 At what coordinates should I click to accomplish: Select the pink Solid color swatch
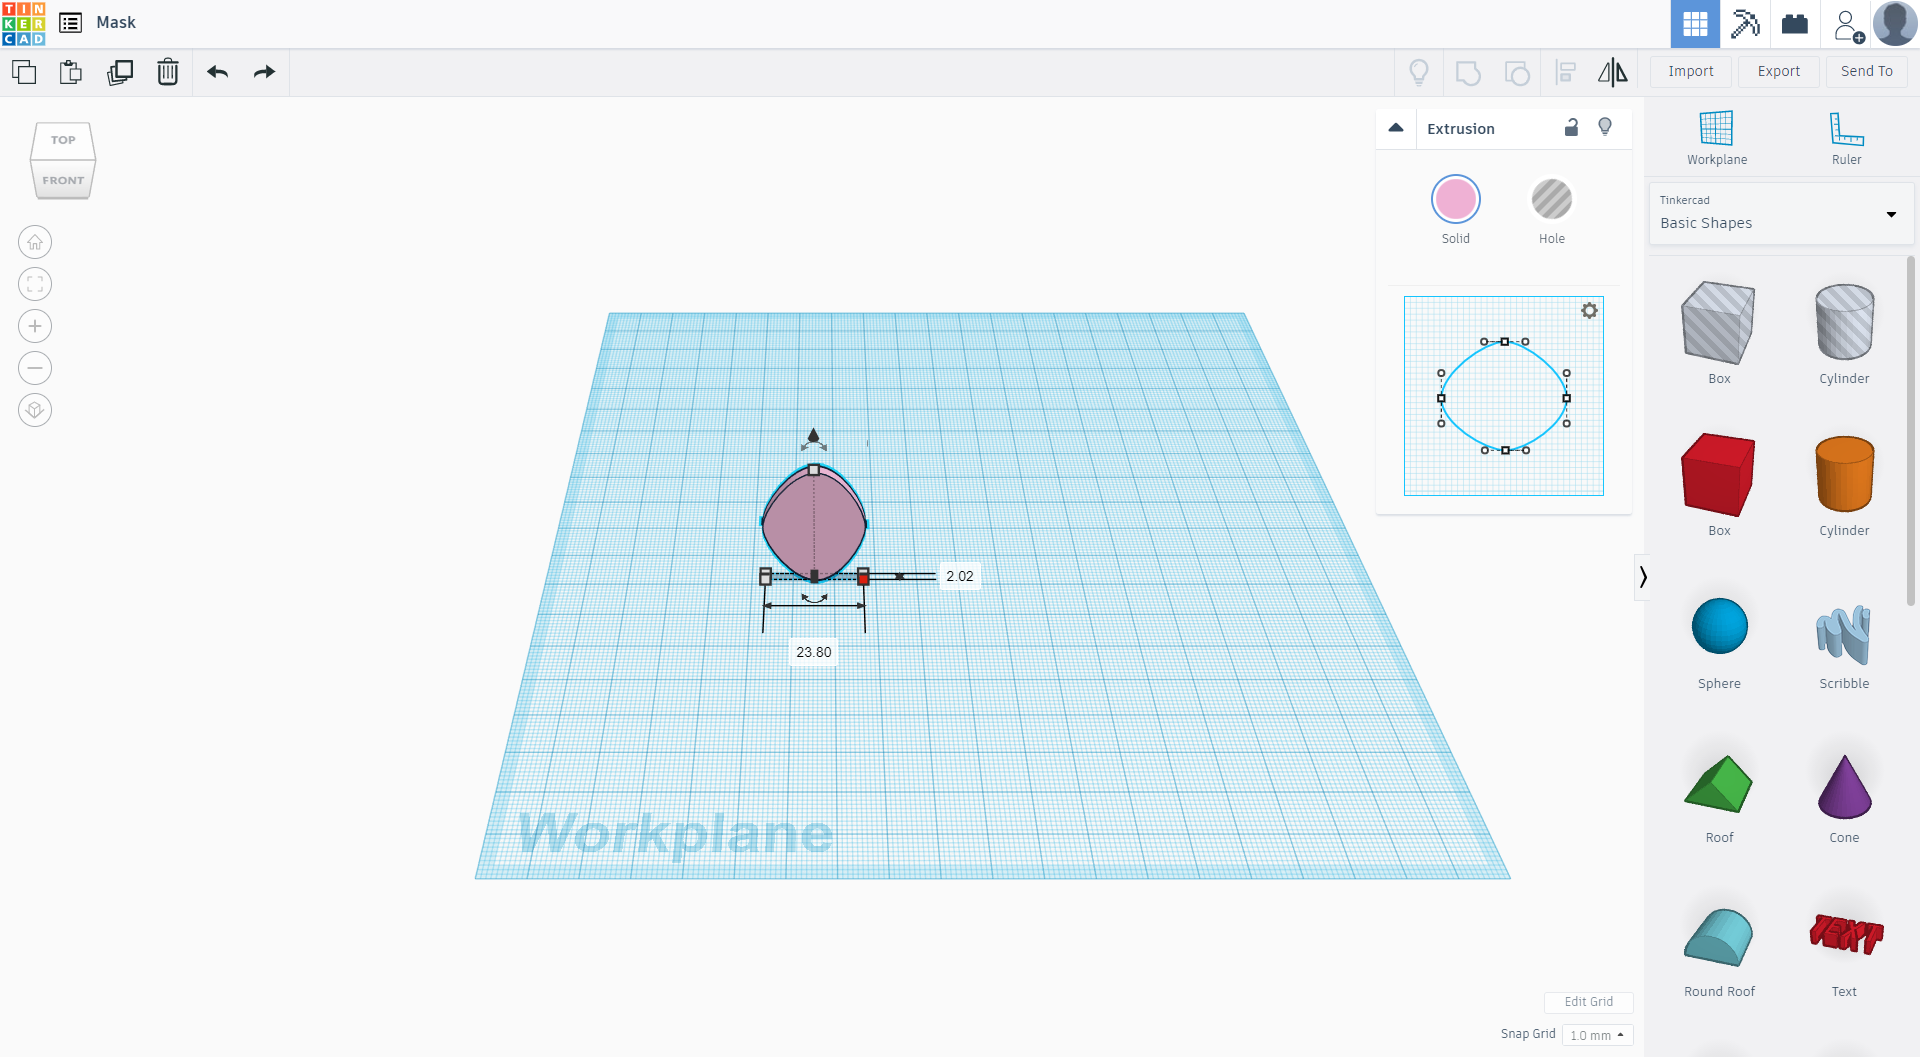[1455, 200]
